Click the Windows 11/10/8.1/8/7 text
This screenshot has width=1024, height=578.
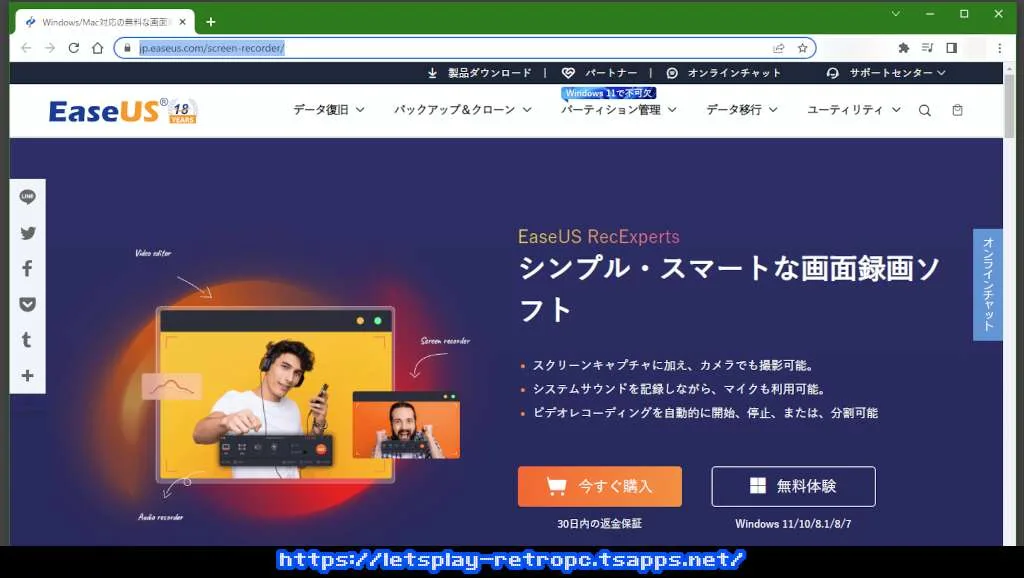[793, 524]
